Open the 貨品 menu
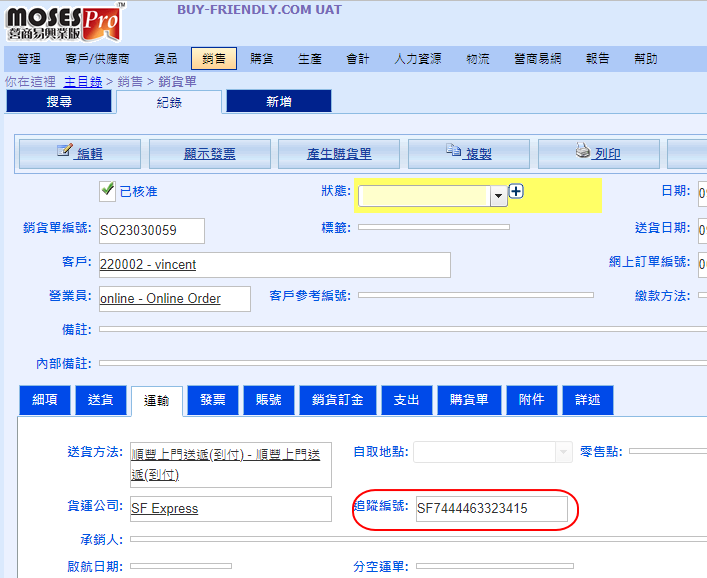Viewport: 707px width, 578px height. pyautogui.click(x=165, y=59)
